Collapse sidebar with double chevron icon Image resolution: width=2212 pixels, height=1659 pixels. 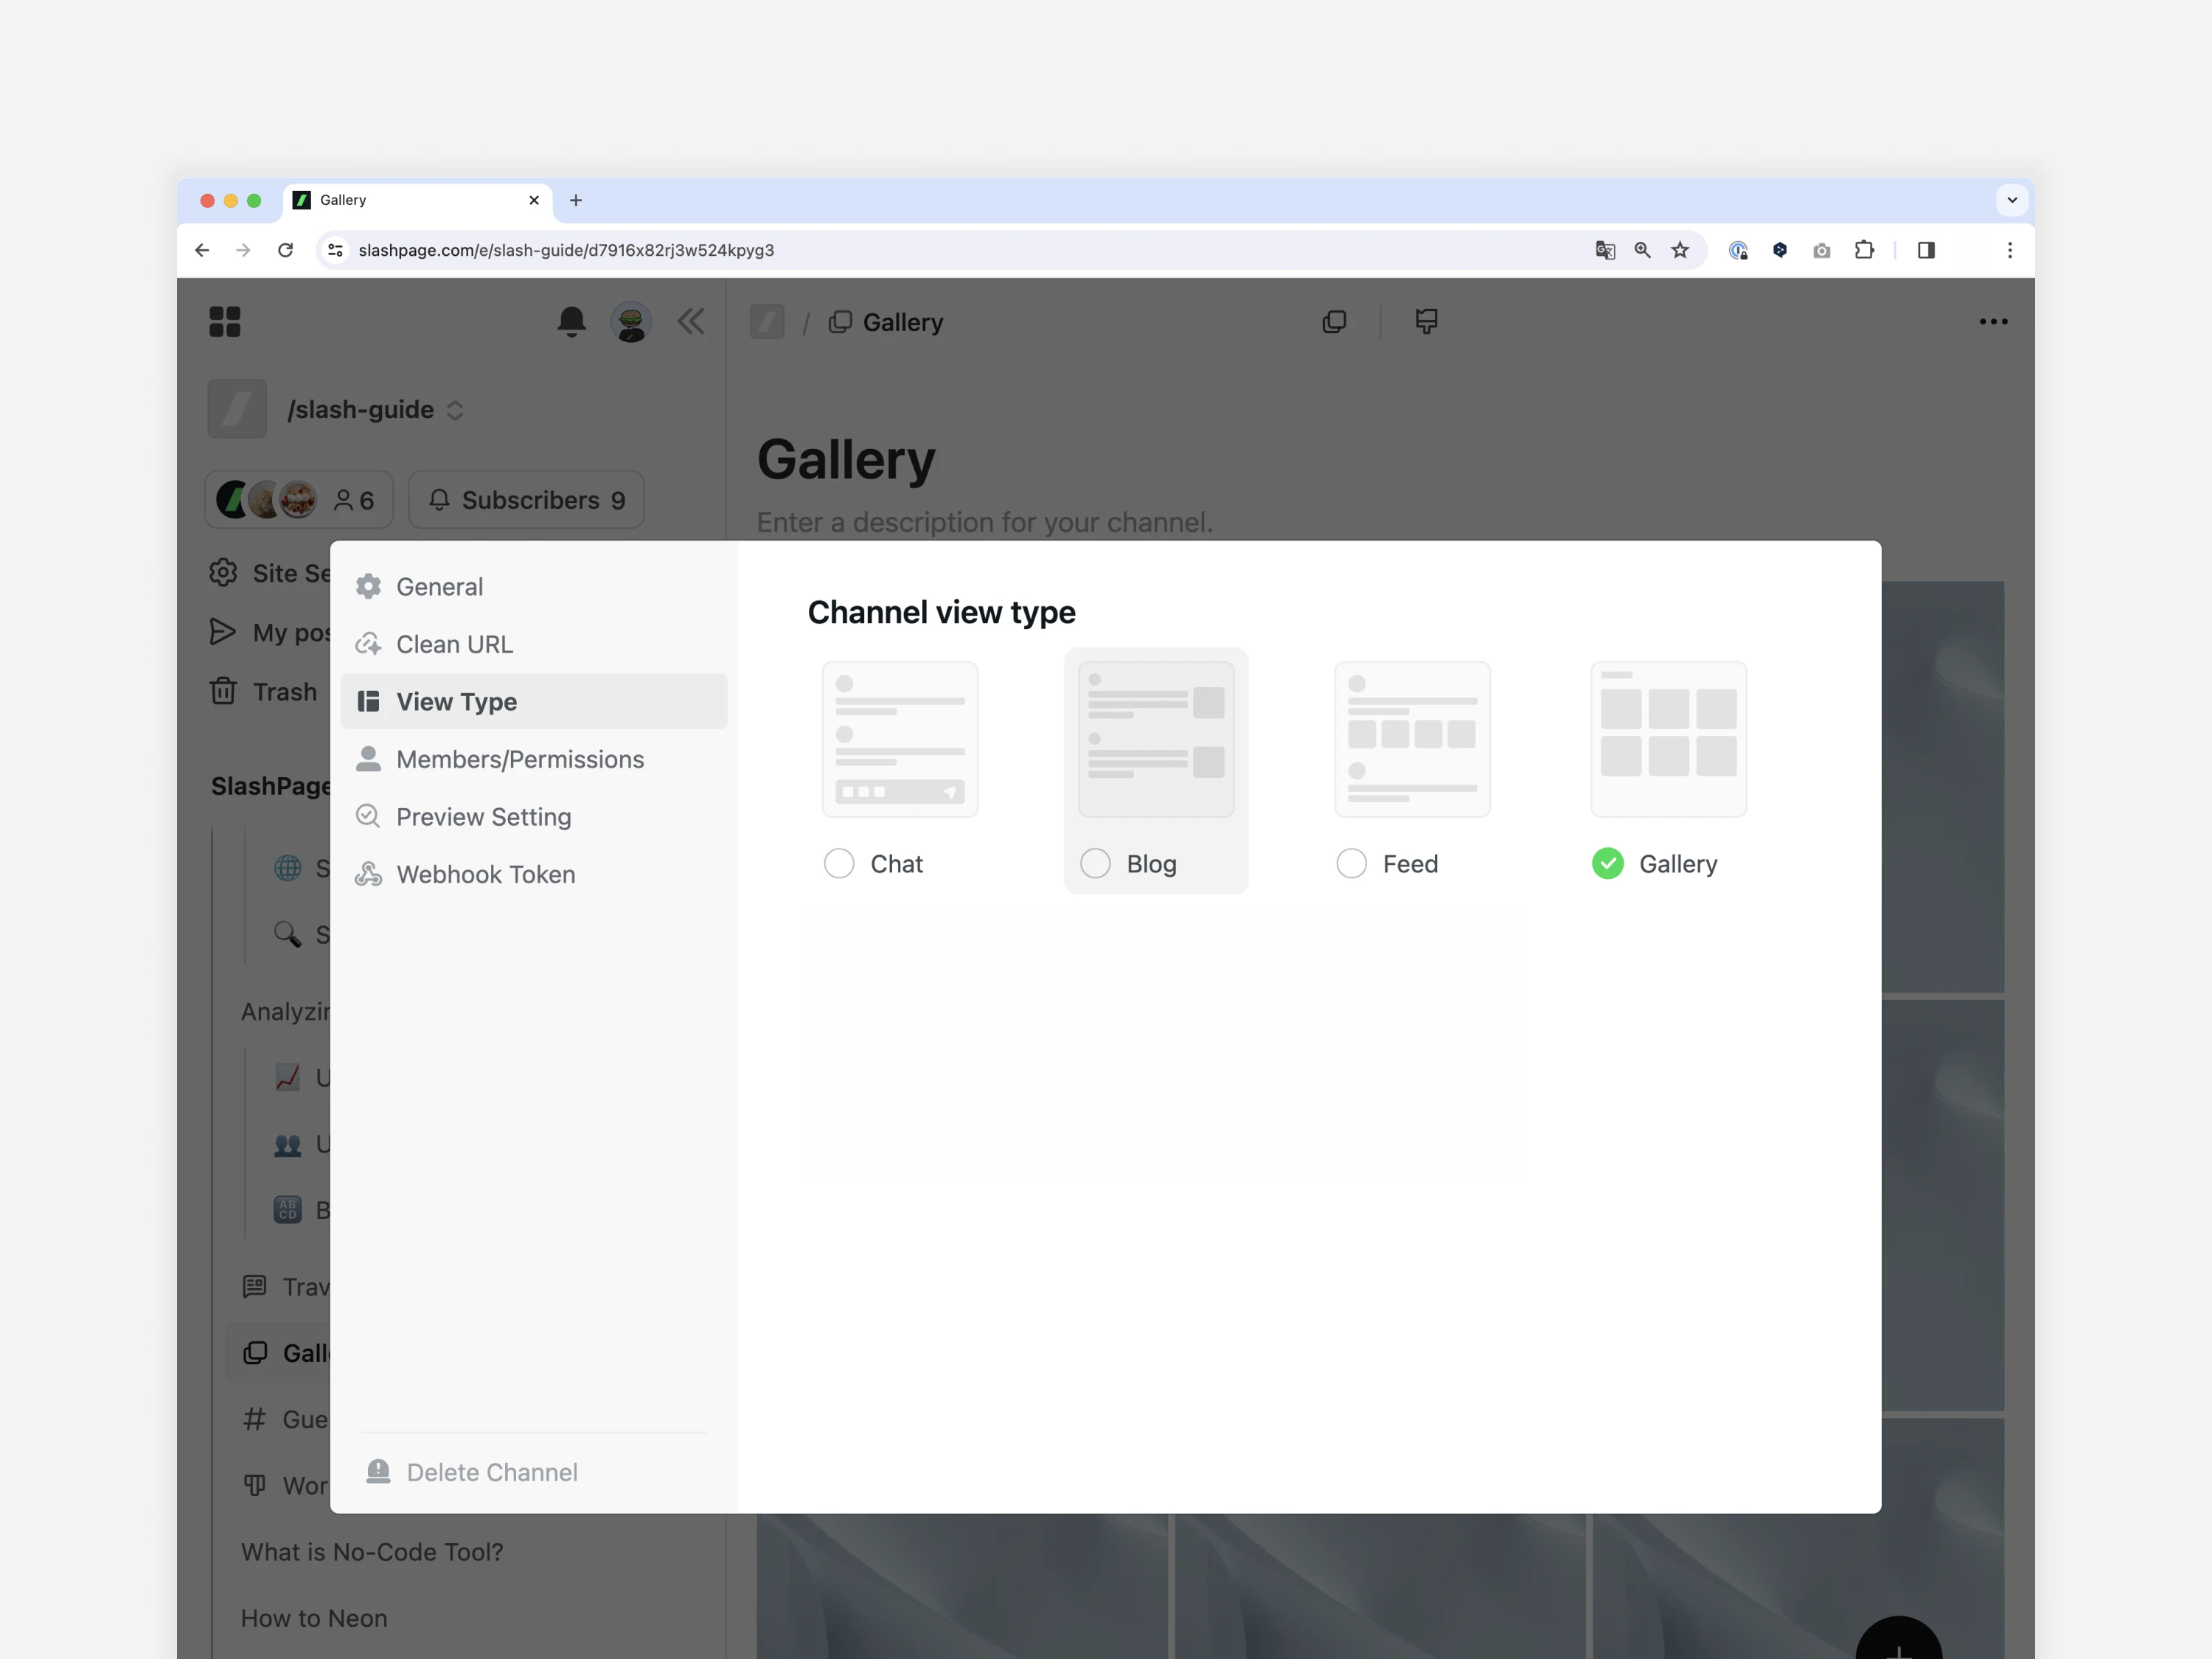click(691, 322)
